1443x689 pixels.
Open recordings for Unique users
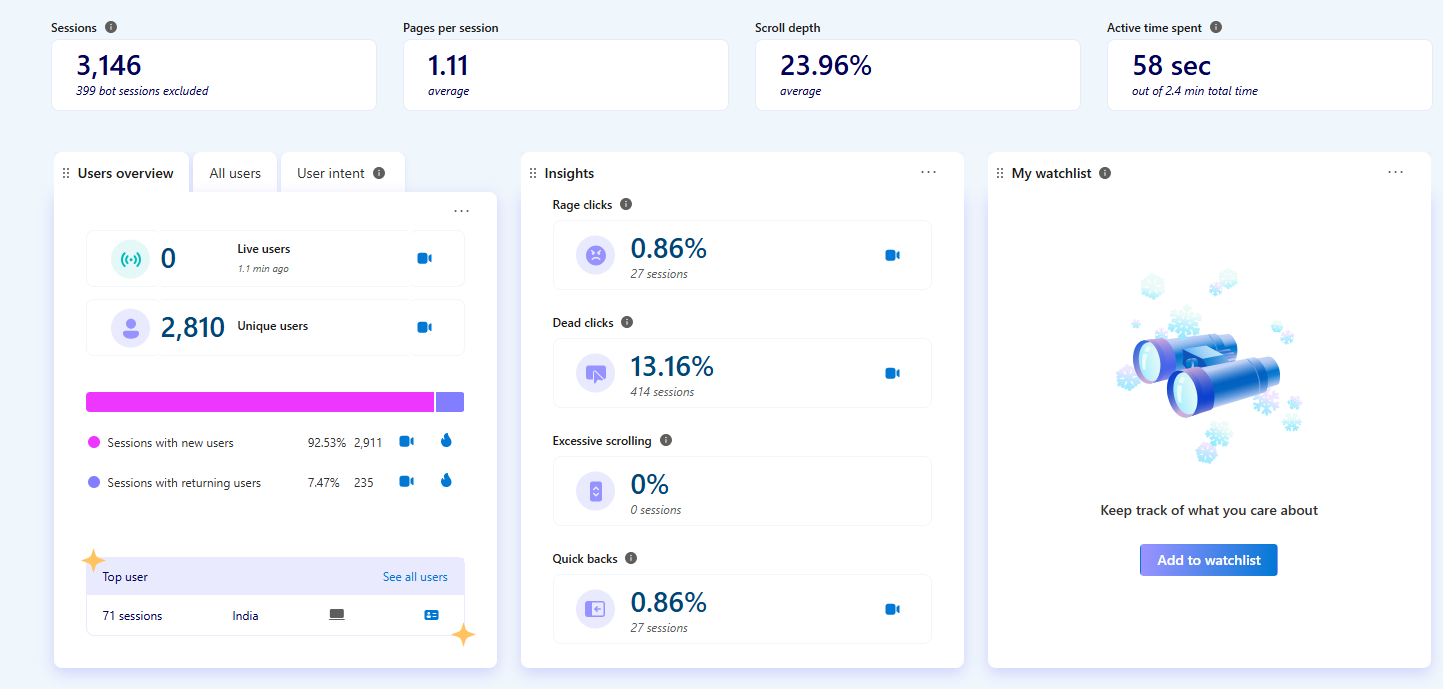click(x=424, y=327)
